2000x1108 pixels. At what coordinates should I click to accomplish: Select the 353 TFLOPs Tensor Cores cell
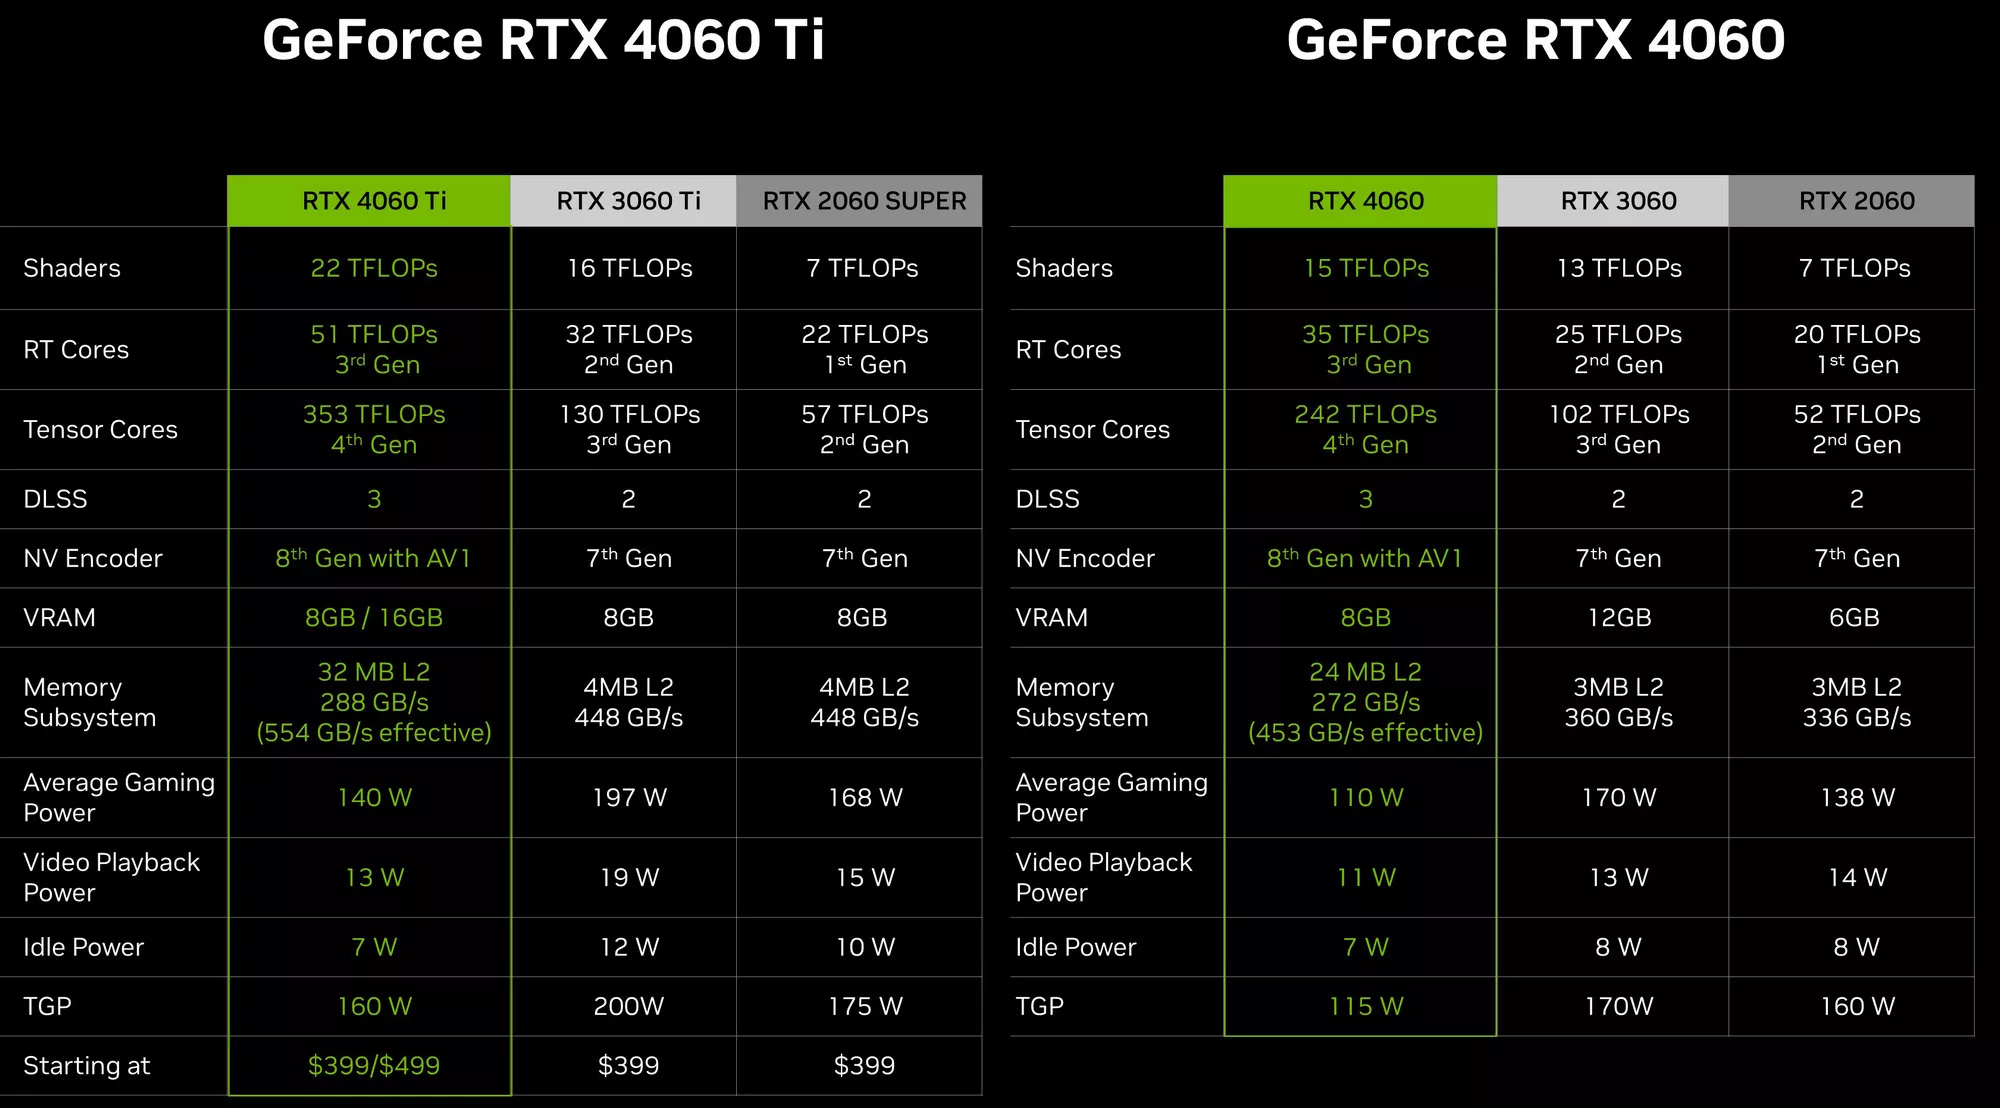point(373,429)
